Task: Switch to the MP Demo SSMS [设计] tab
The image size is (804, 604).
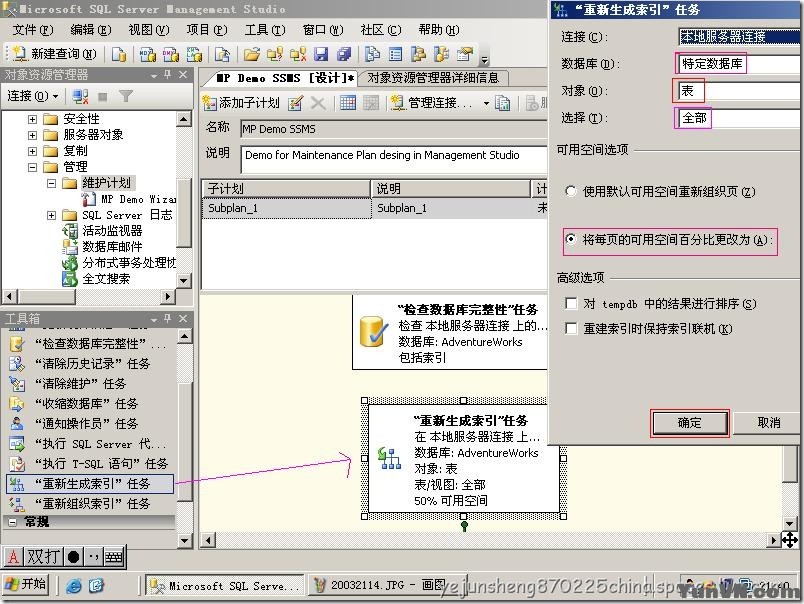Action: pyautogui.click(x=284, y=78)
